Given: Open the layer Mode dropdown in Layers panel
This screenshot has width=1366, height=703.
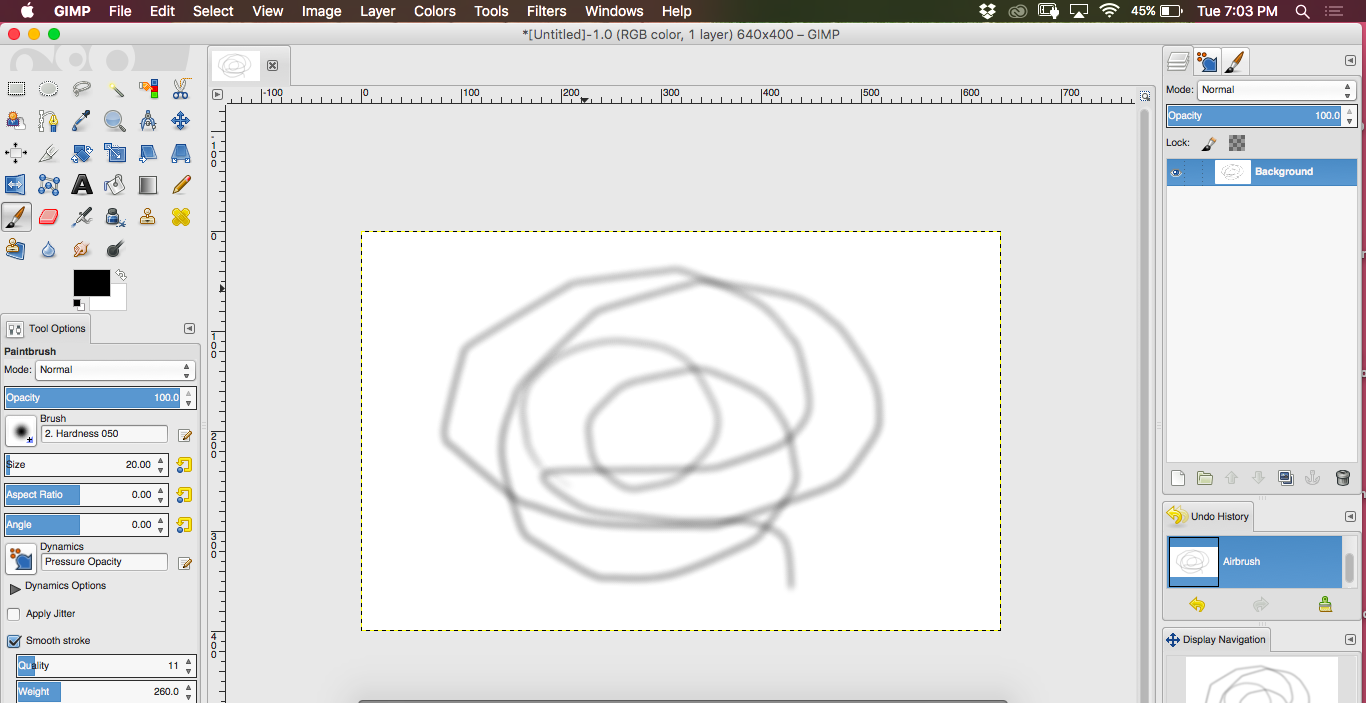Looking at the screenshot, I should pos(1277,90).
